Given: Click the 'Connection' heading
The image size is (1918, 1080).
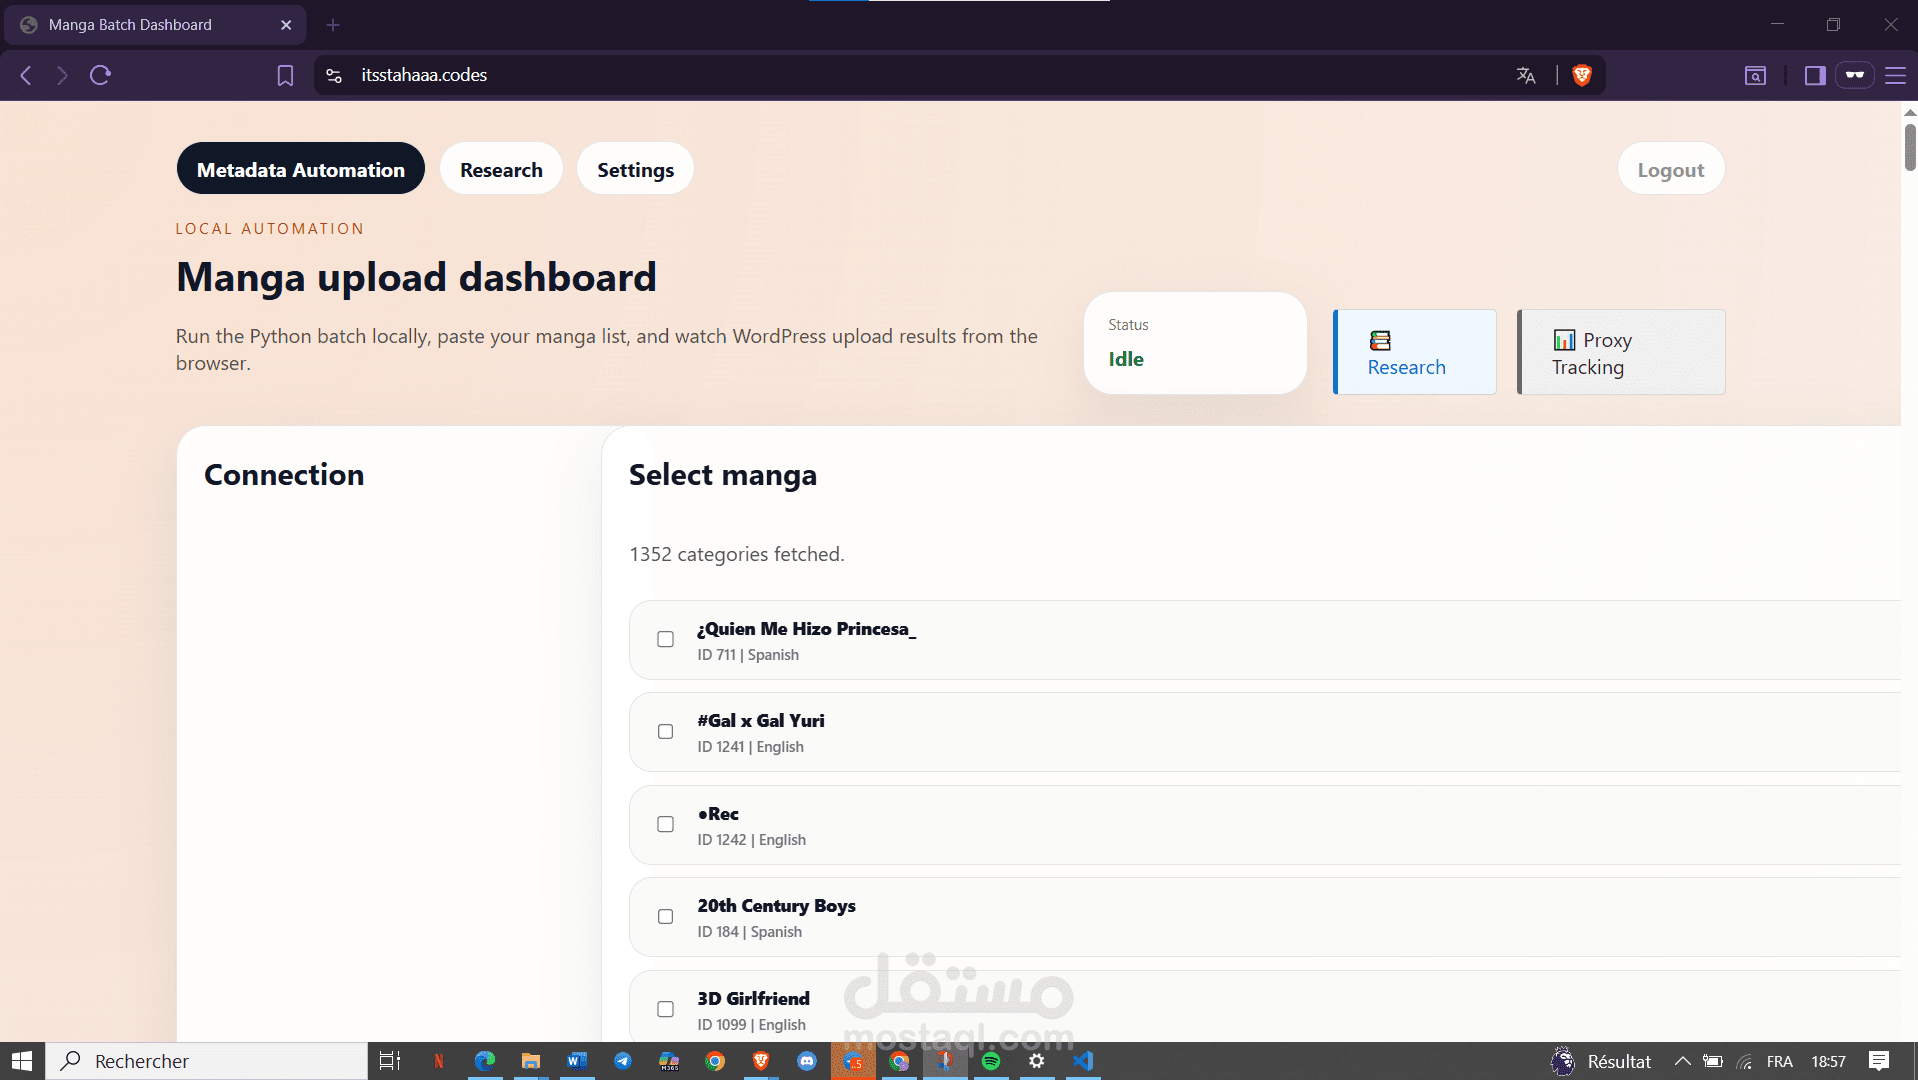Looking at the screenshot, I should click(x=284, y=475).
